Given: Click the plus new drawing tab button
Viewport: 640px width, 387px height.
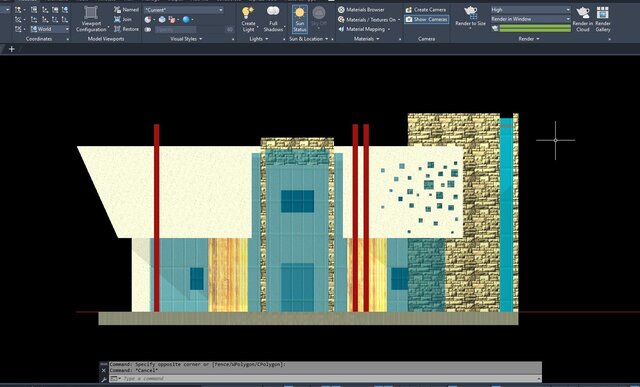Looking at the screenshot, I should [11, 49].
